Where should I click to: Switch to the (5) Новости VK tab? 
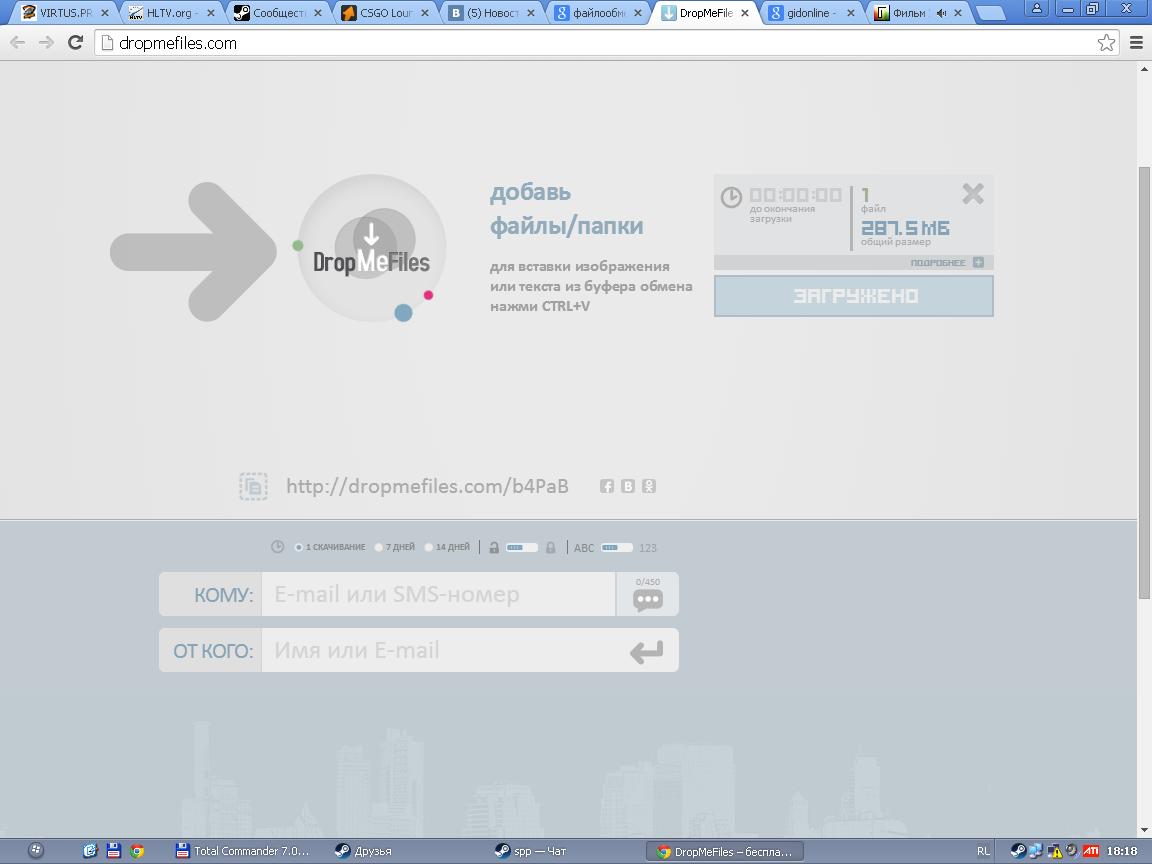[x=491, y=12]
